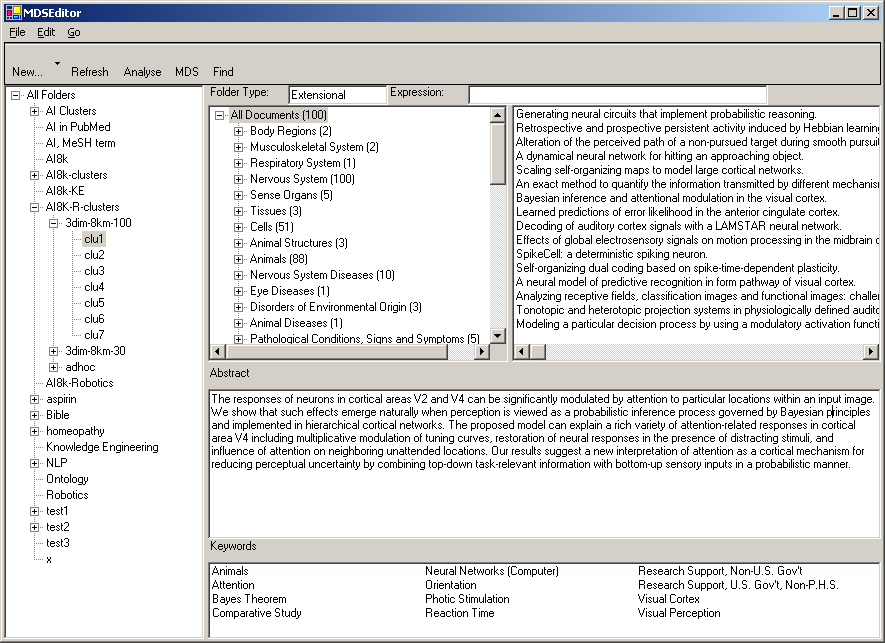This screenshot has width=885, height=643.
Task: Select the Knowledge Engineering folder
Action: 102,447
